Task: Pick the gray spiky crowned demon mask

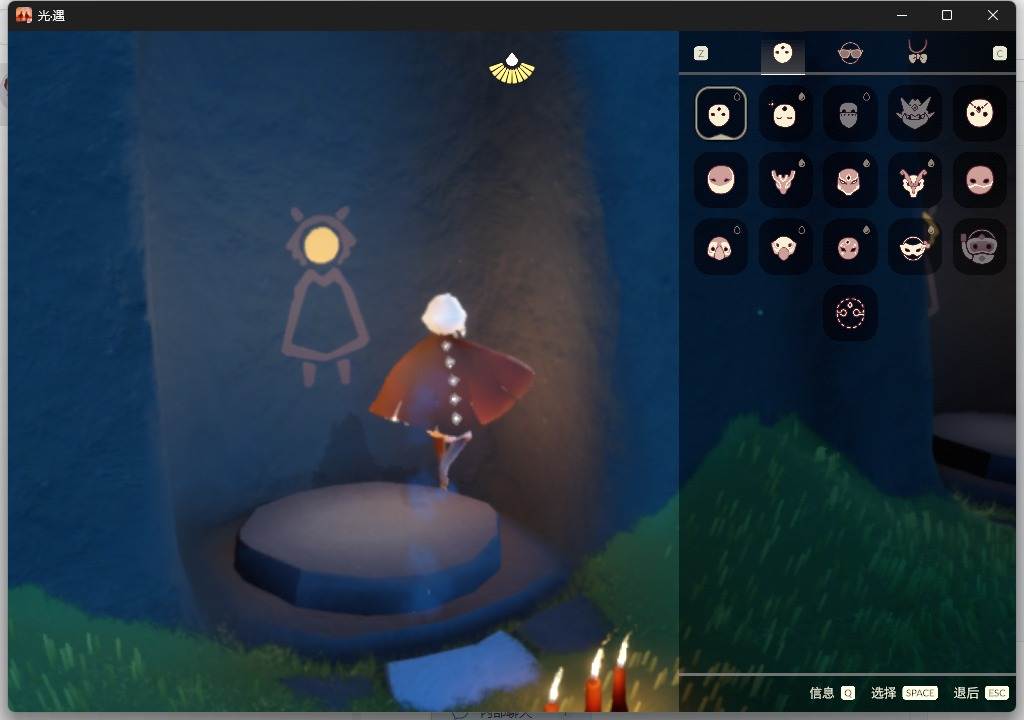Action: click(x=914, y=114)
